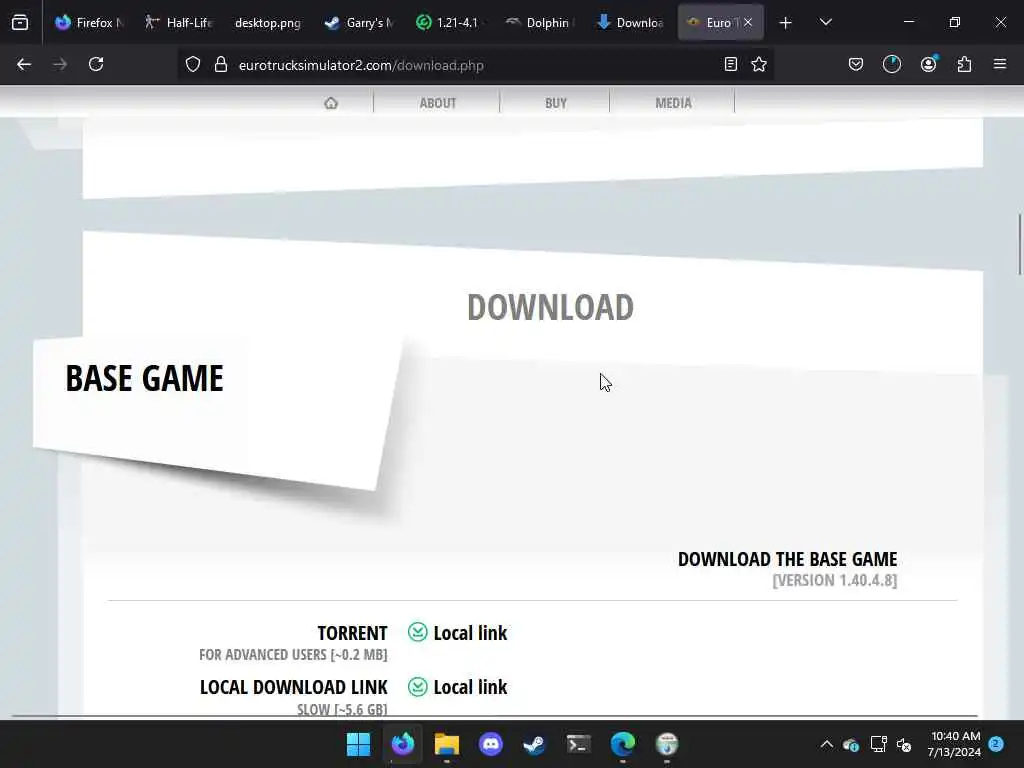
Task: Open the ABOUT menu item
Action: 438,103
